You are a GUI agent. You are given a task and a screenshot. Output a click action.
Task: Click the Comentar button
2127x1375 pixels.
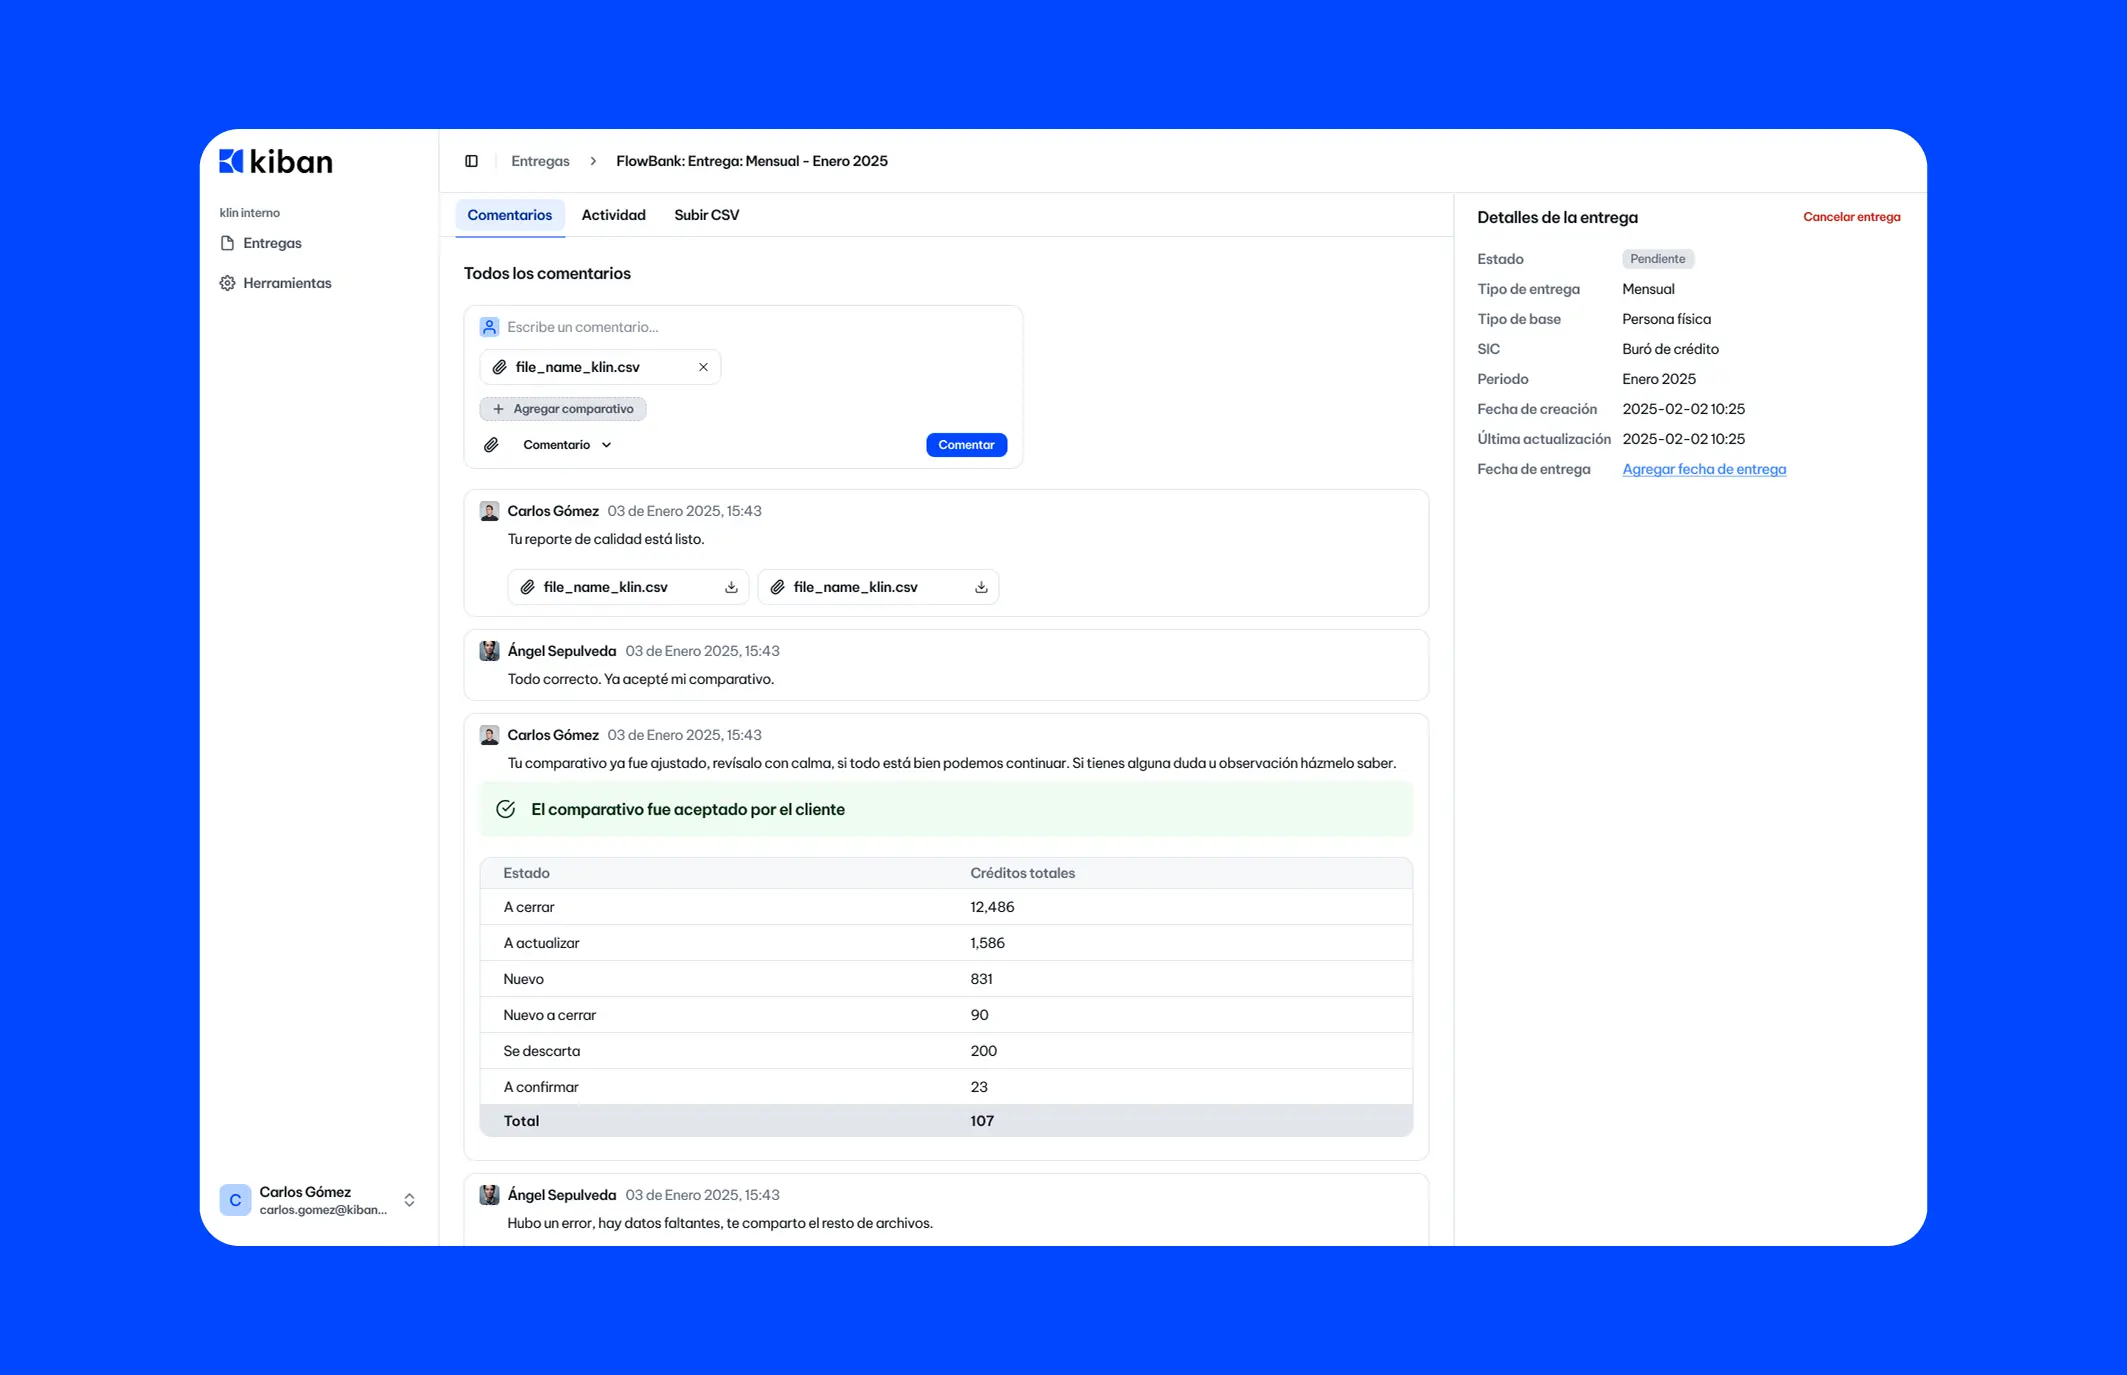coord(965,445)
